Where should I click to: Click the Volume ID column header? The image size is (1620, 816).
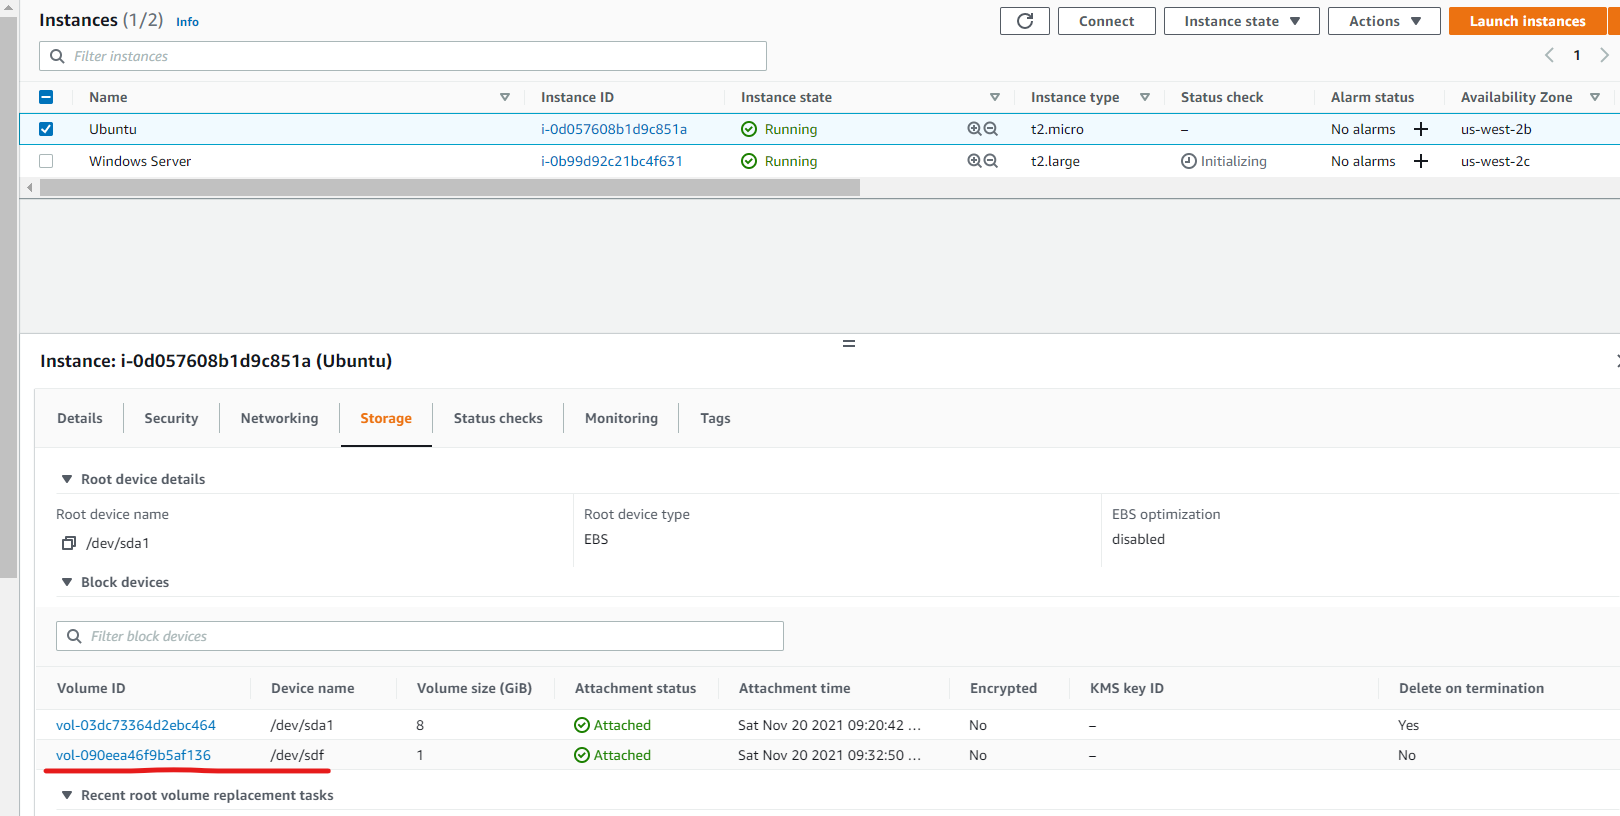pos(91,688)
